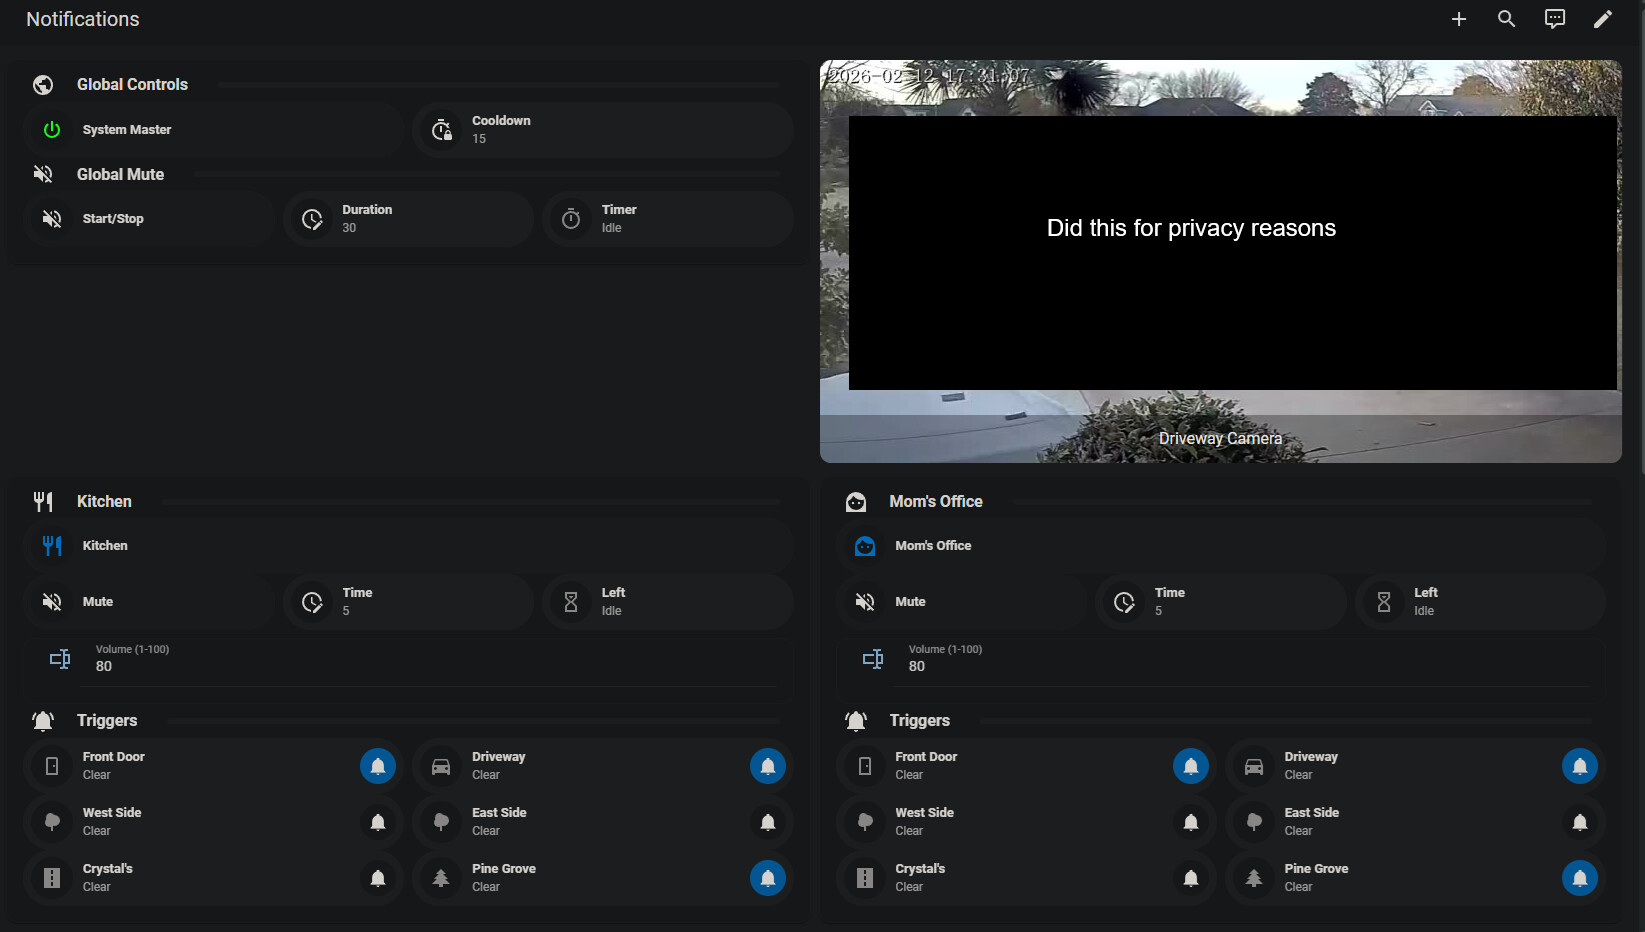Click the pencil edit dashboard icon
The height and width of the screenshot is (932, 1645).
[1603, 19]
